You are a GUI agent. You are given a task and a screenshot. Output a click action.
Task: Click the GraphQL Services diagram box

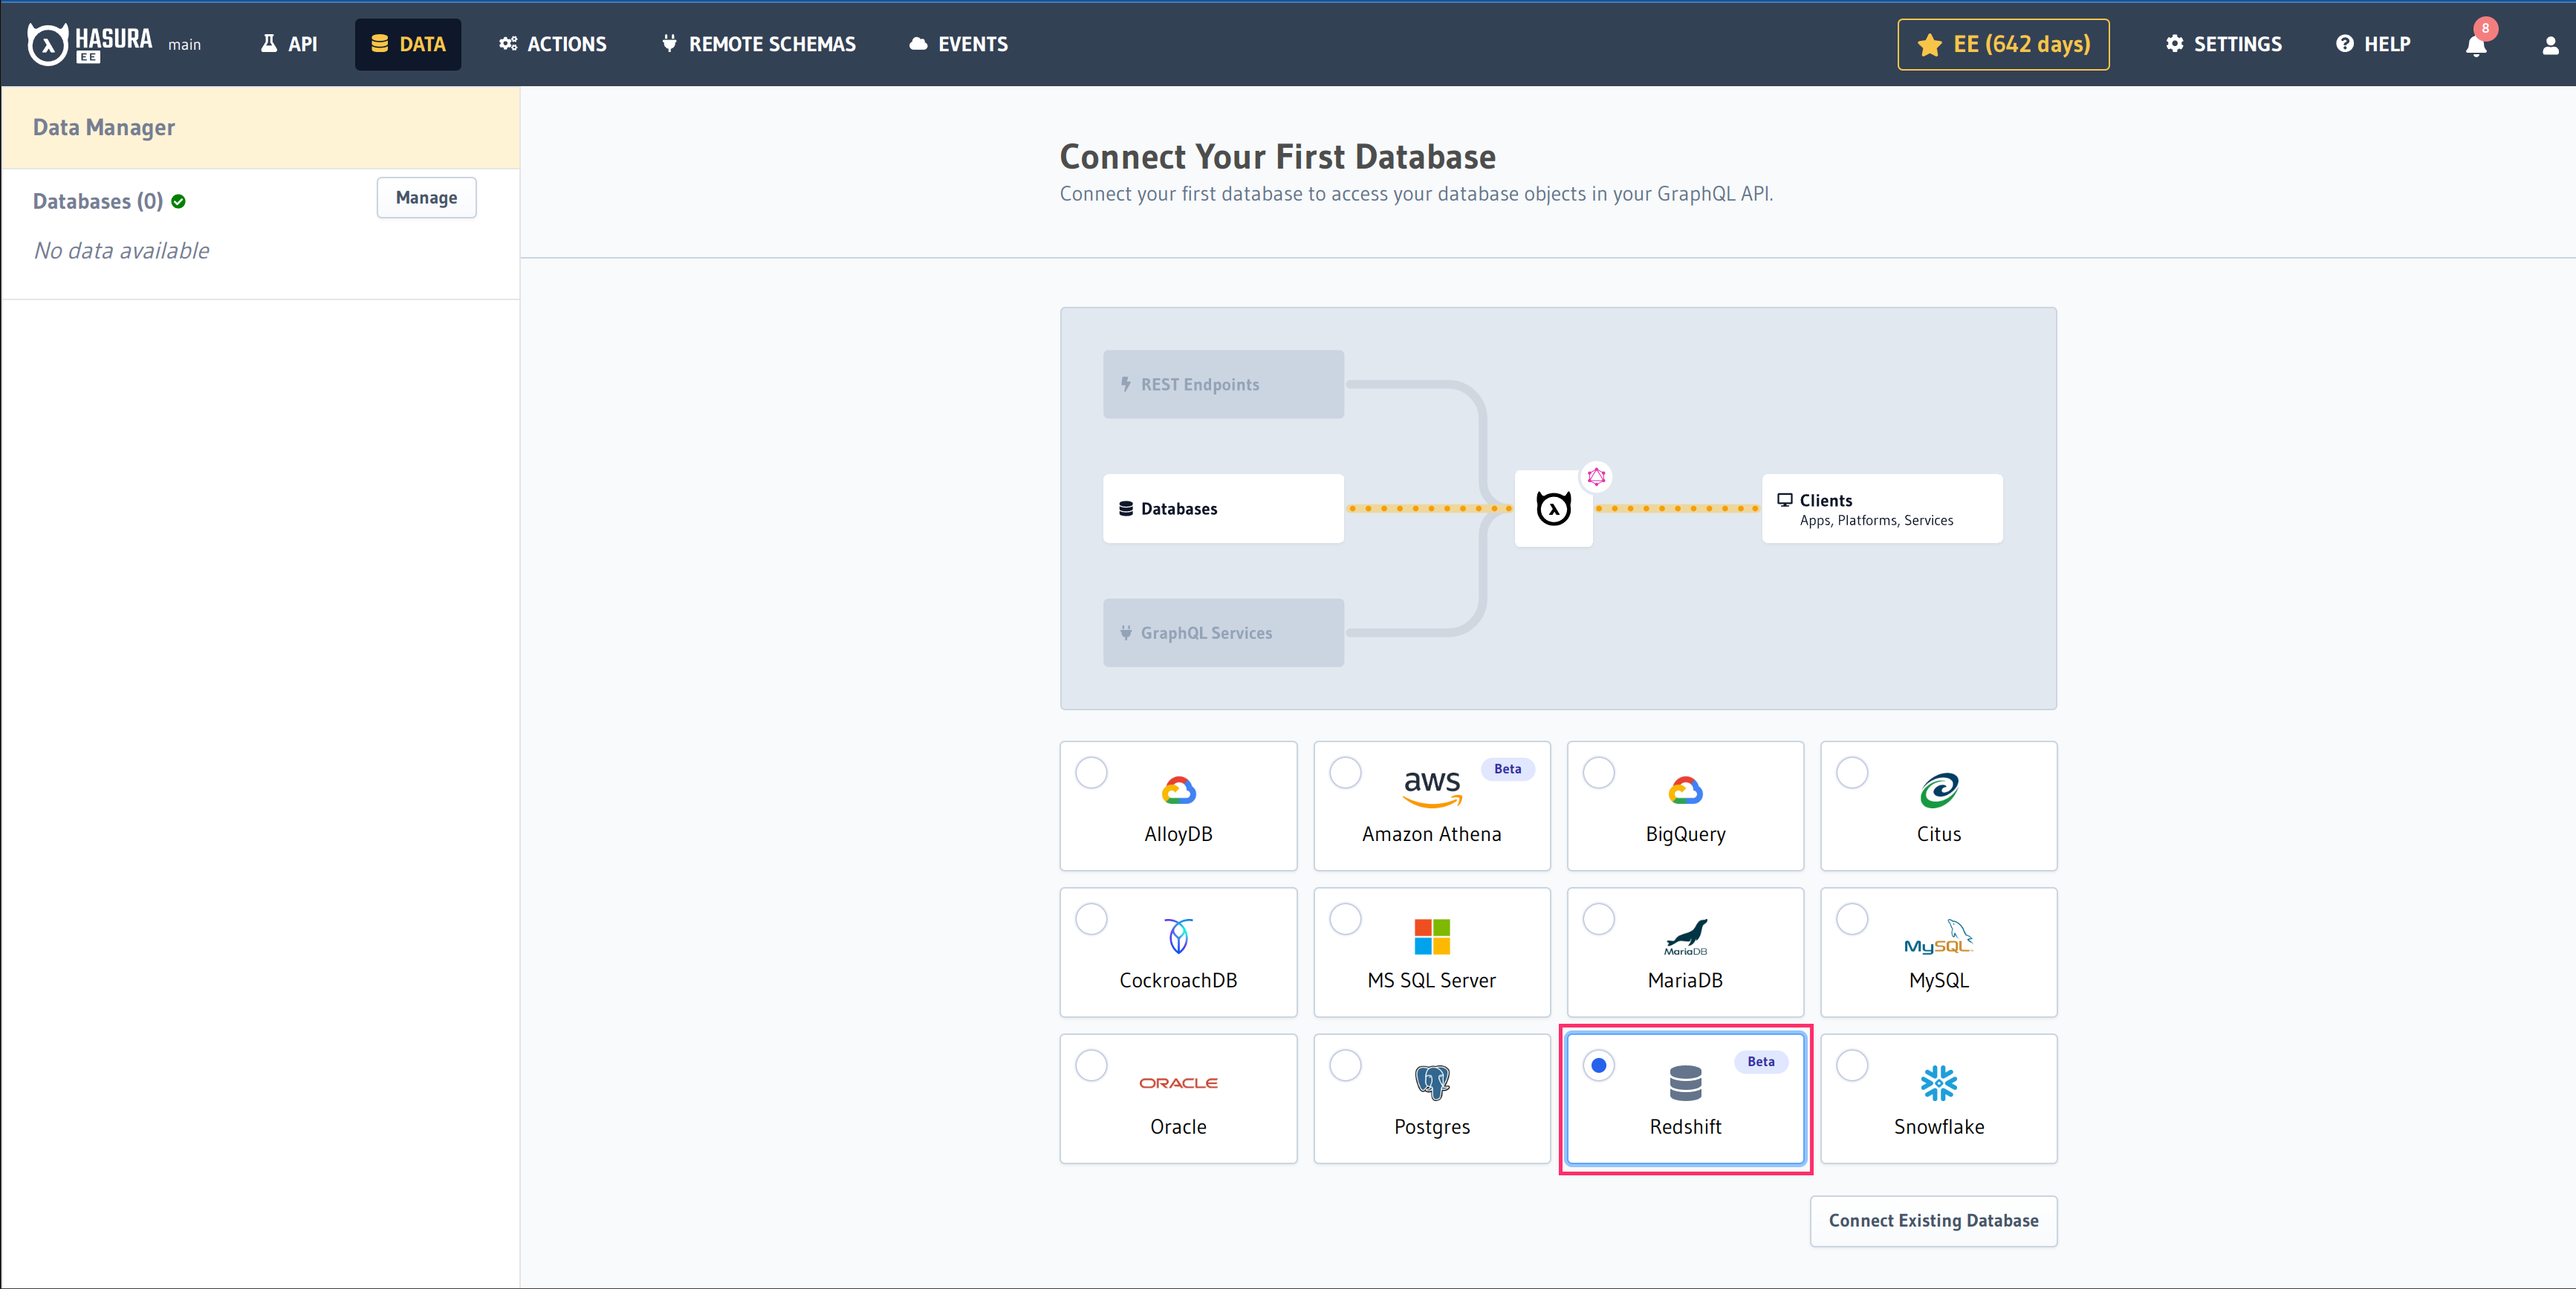point(1223,633)
